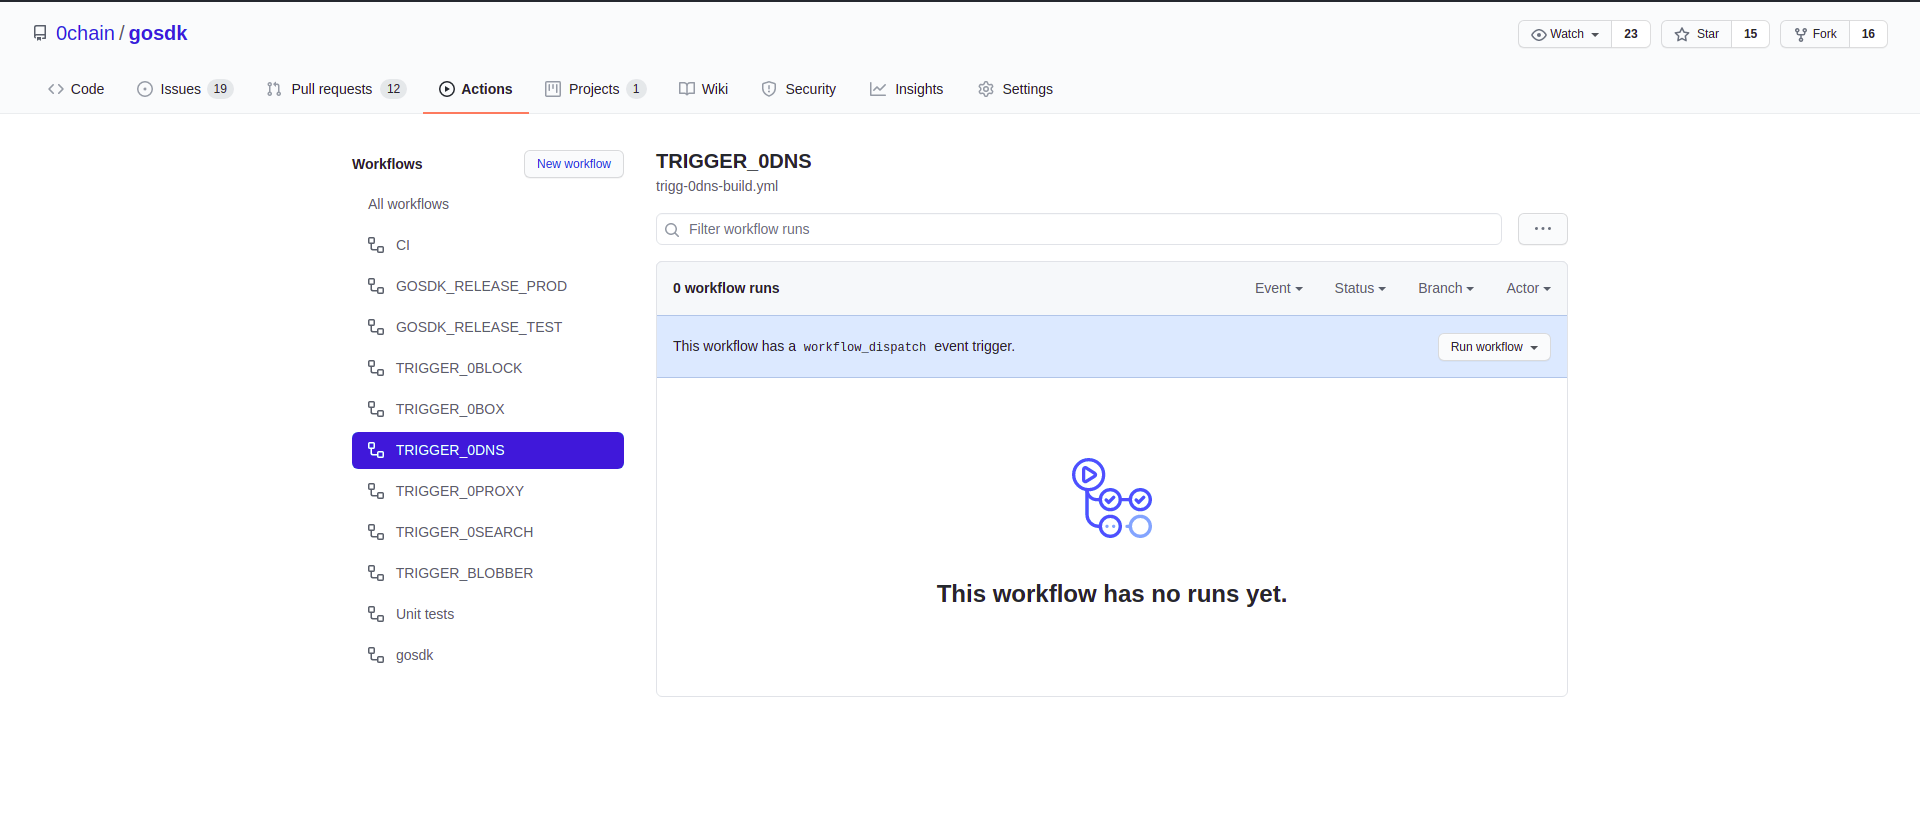Open the Actor filter dropdown
The width and height of the screenshot is (1920, 838).
point(1528,288)
